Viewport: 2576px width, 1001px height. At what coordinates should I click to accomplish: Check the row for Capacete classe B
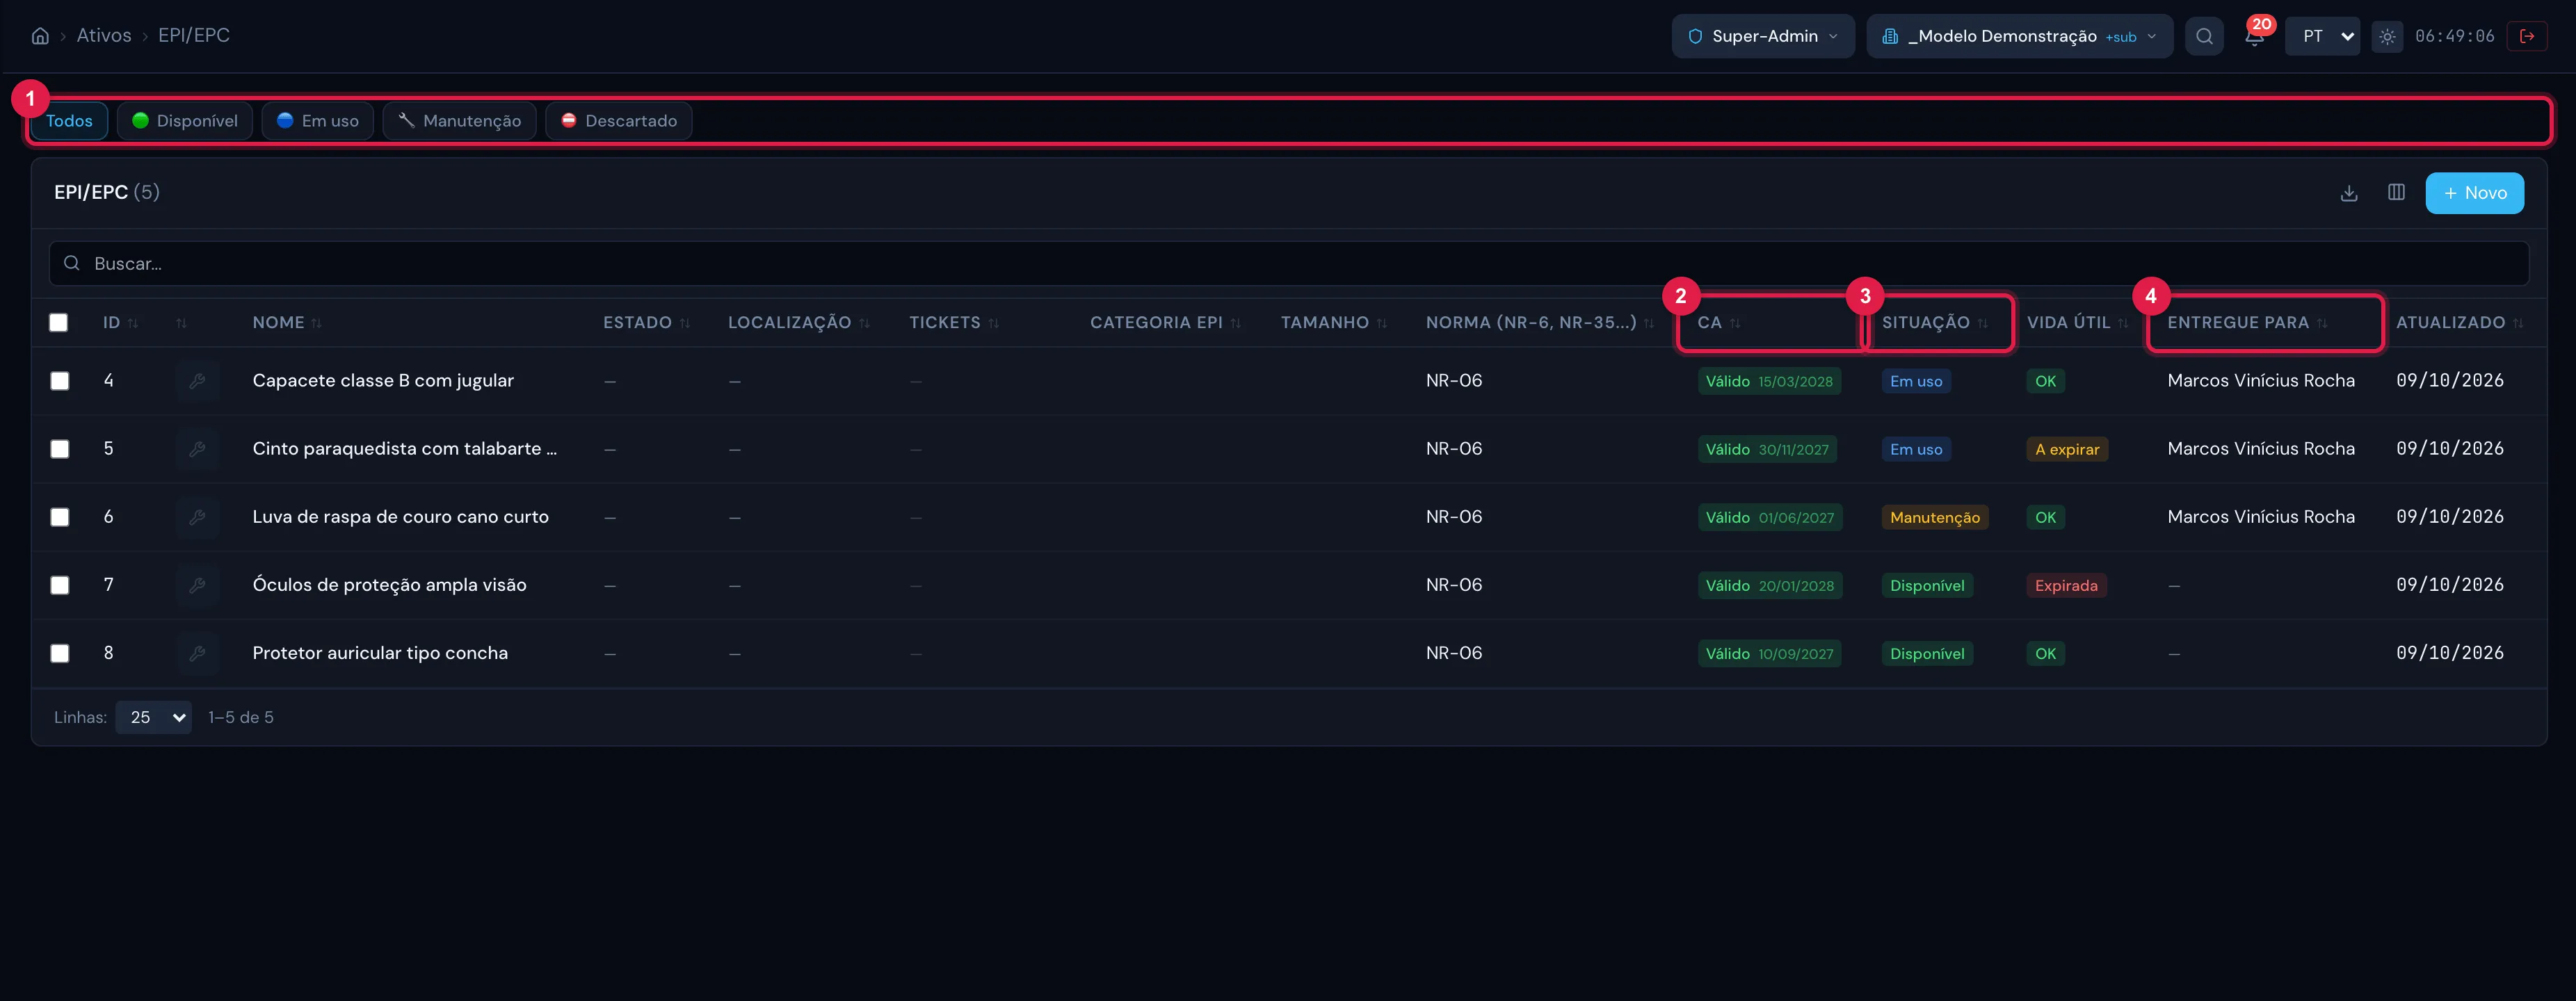[60, 381]
